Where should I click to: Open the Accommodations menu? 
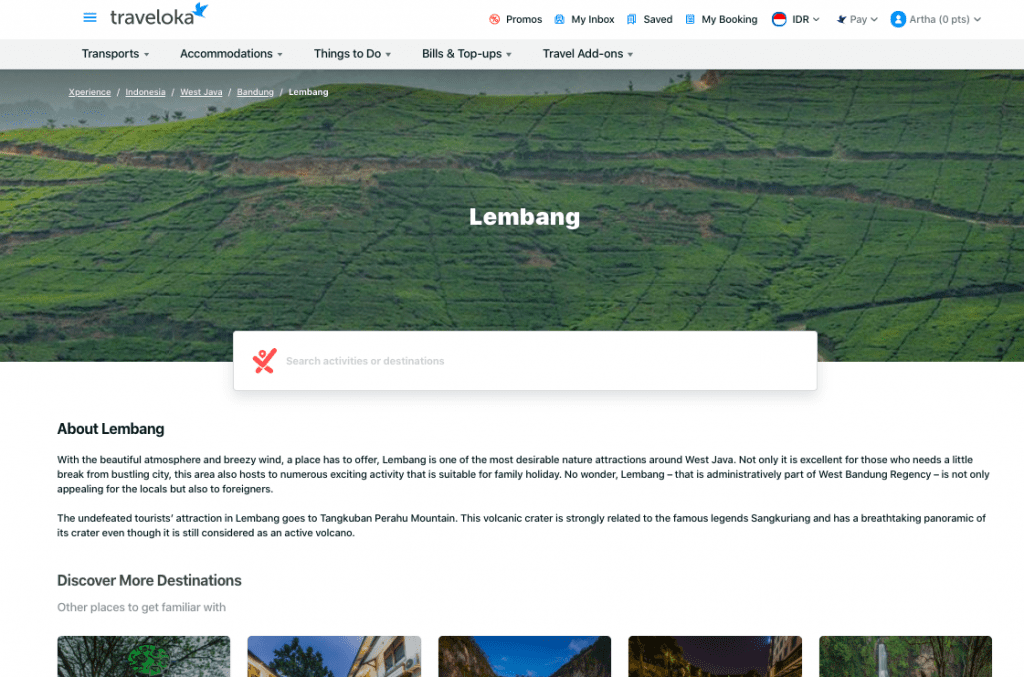pyautogui.click(x=231, y=54)
